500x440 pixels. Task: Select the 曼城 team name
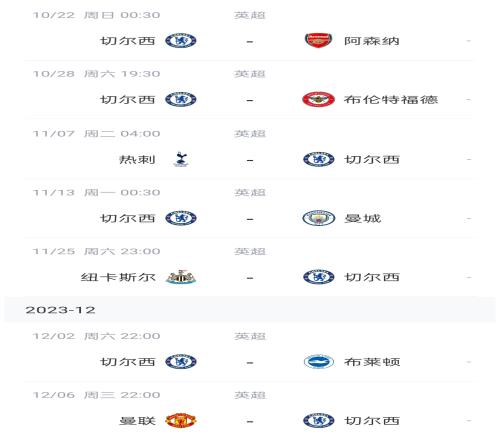pos(362,219)
